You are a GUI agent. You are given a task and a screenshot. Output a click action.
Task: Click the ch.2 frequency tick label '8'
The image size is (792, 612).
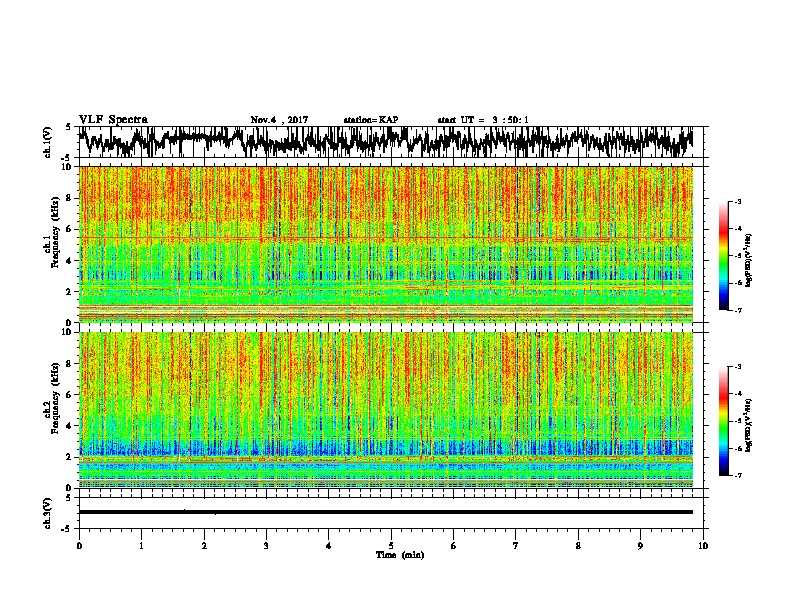coord(70,364)
